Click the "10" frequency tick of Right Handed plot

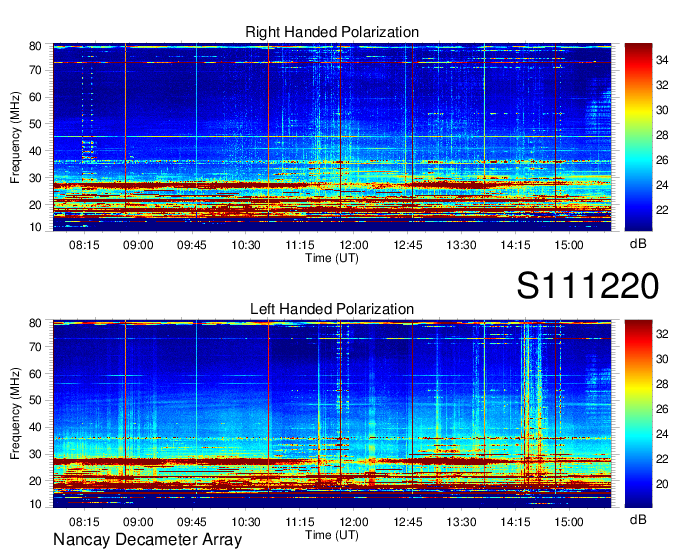tap(35, 227)
